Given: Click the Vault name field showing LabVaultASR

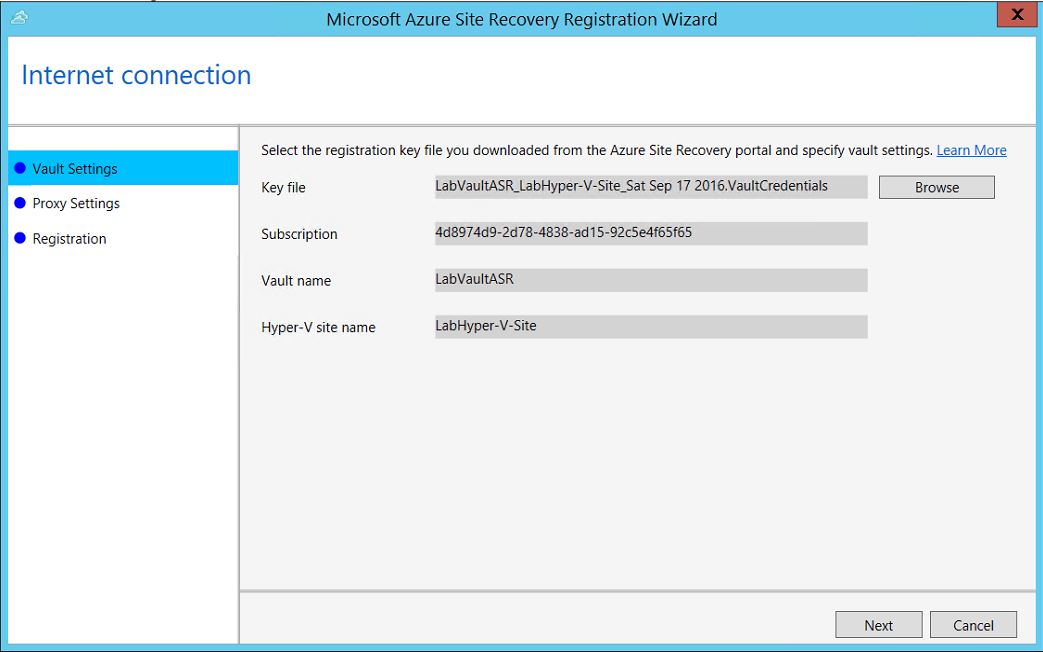Looking at the screenshot, I should pyautogui.click(x=650, y=280).
